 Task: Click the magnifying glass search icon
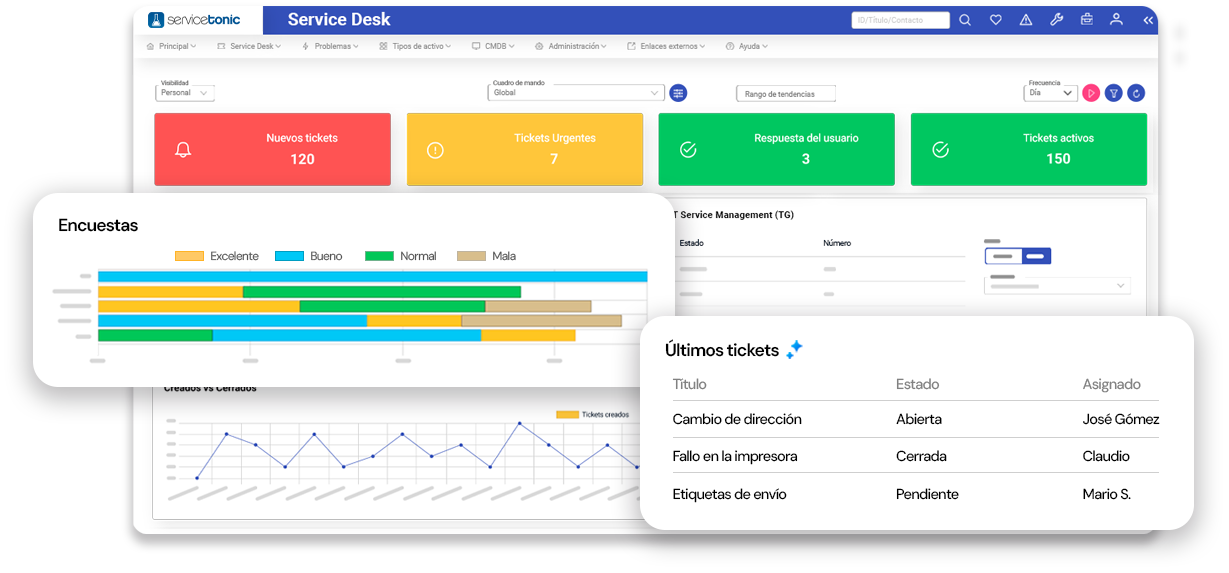(x=965, y=20)
